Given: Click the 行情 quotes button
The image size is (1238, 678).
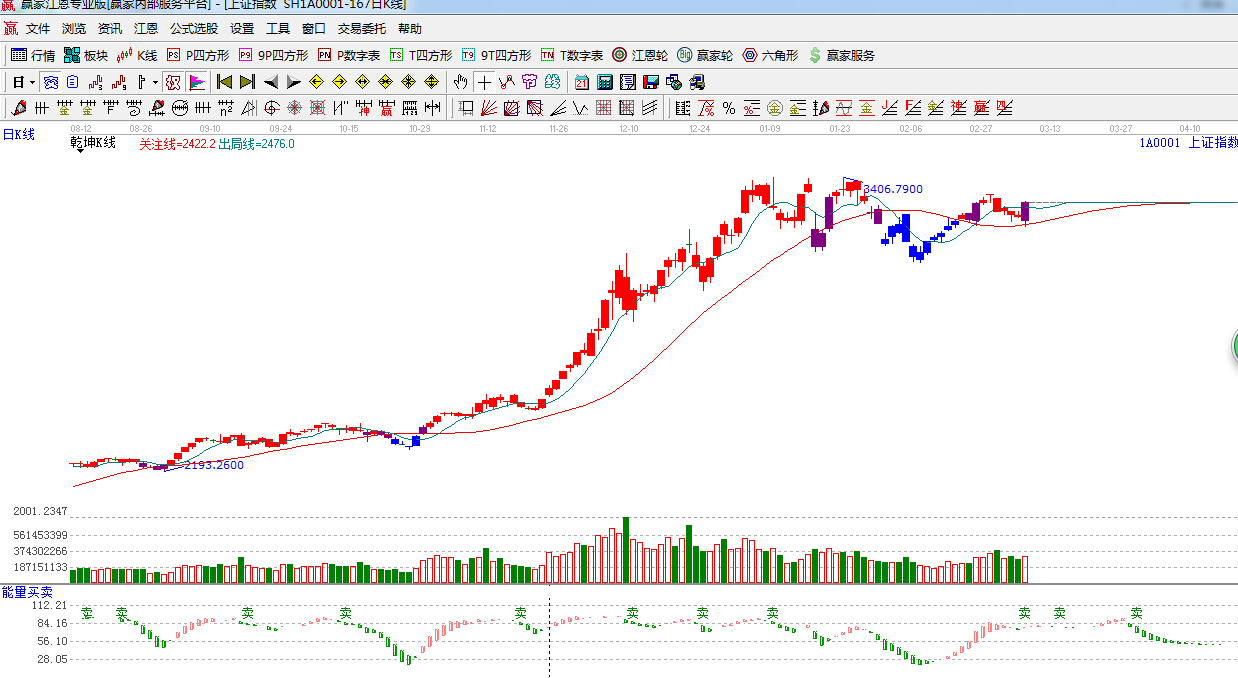Looking at the screenshot, I should [33, 55].
